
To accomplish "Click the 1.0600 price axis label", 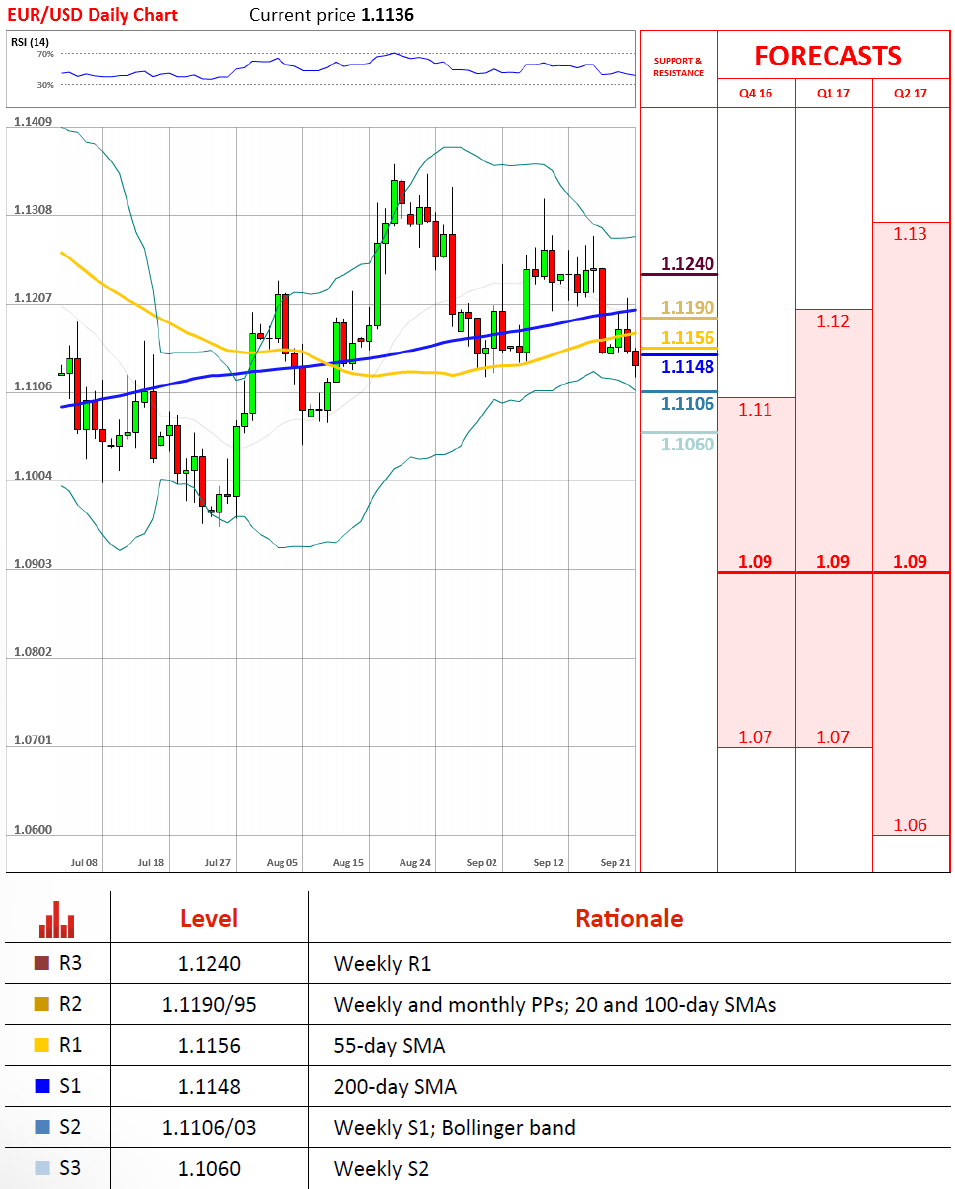I will pyautogui.click(x=33, y=830).
